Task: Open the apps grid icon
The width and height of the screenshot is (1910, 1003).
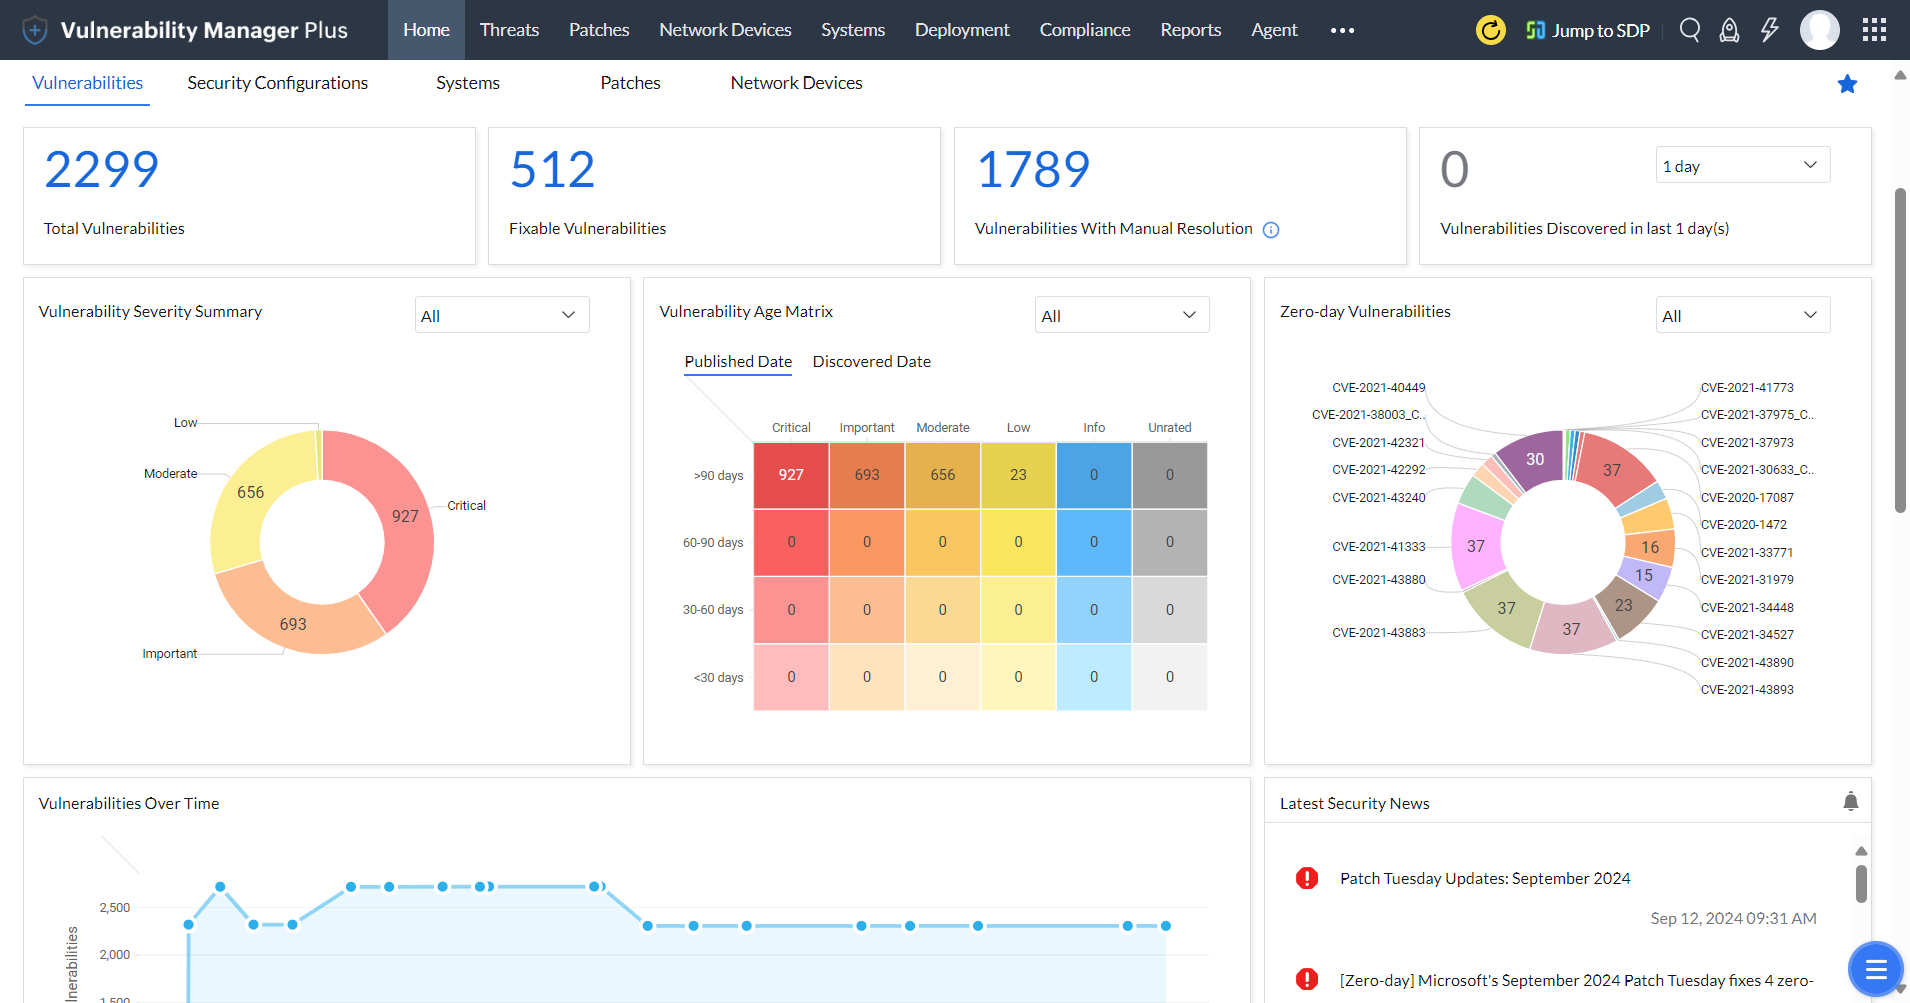Action: (x=1874, y=30)
